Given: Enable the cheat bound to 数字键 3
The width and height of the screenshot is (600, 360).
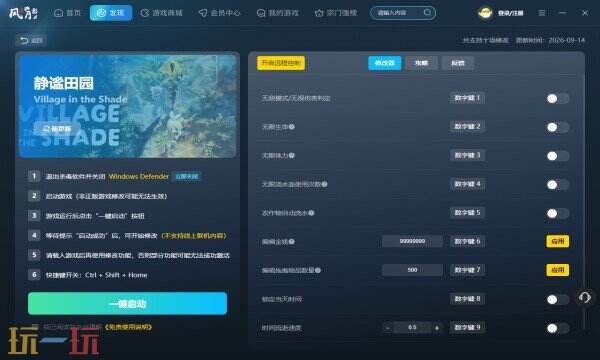Looking at the screenshot, I should tap(558, 156).
